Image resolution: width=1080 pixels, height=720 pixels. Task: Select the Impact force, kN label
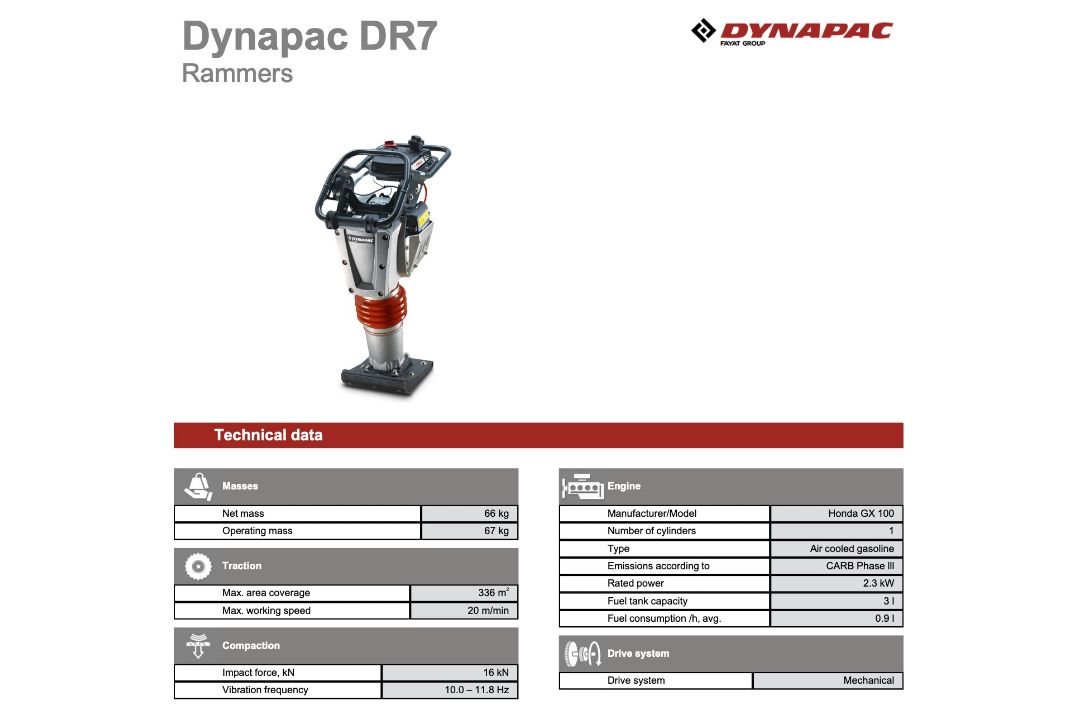[x=258, y=672]
